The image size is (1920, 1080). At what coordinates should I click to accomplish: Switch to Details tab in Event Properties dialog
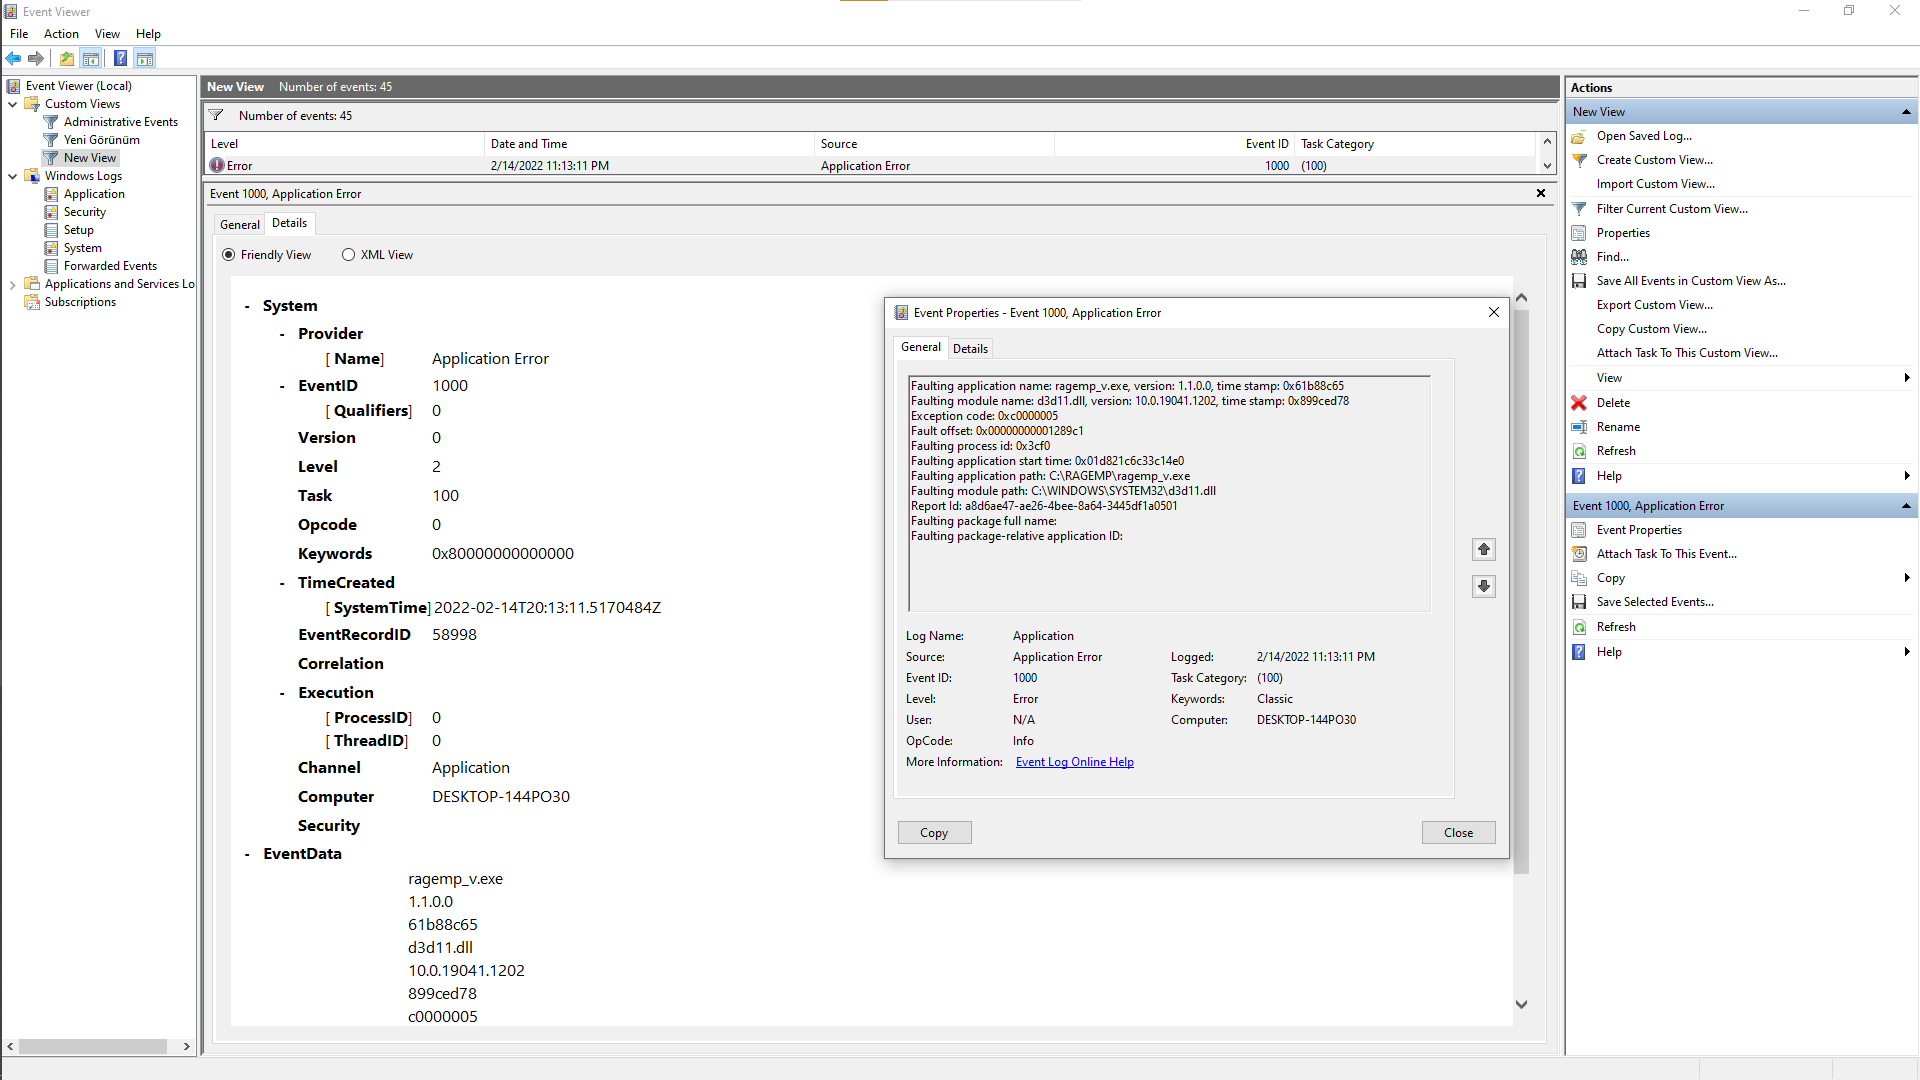pos(970,349)
